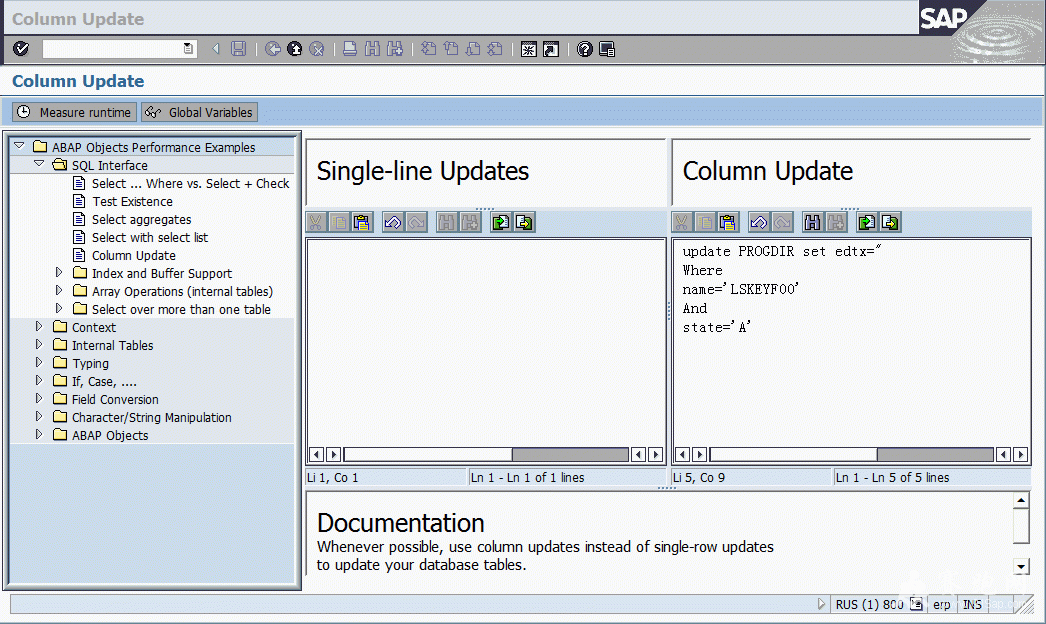Load local file into Column Update editor

pos(867,222)
